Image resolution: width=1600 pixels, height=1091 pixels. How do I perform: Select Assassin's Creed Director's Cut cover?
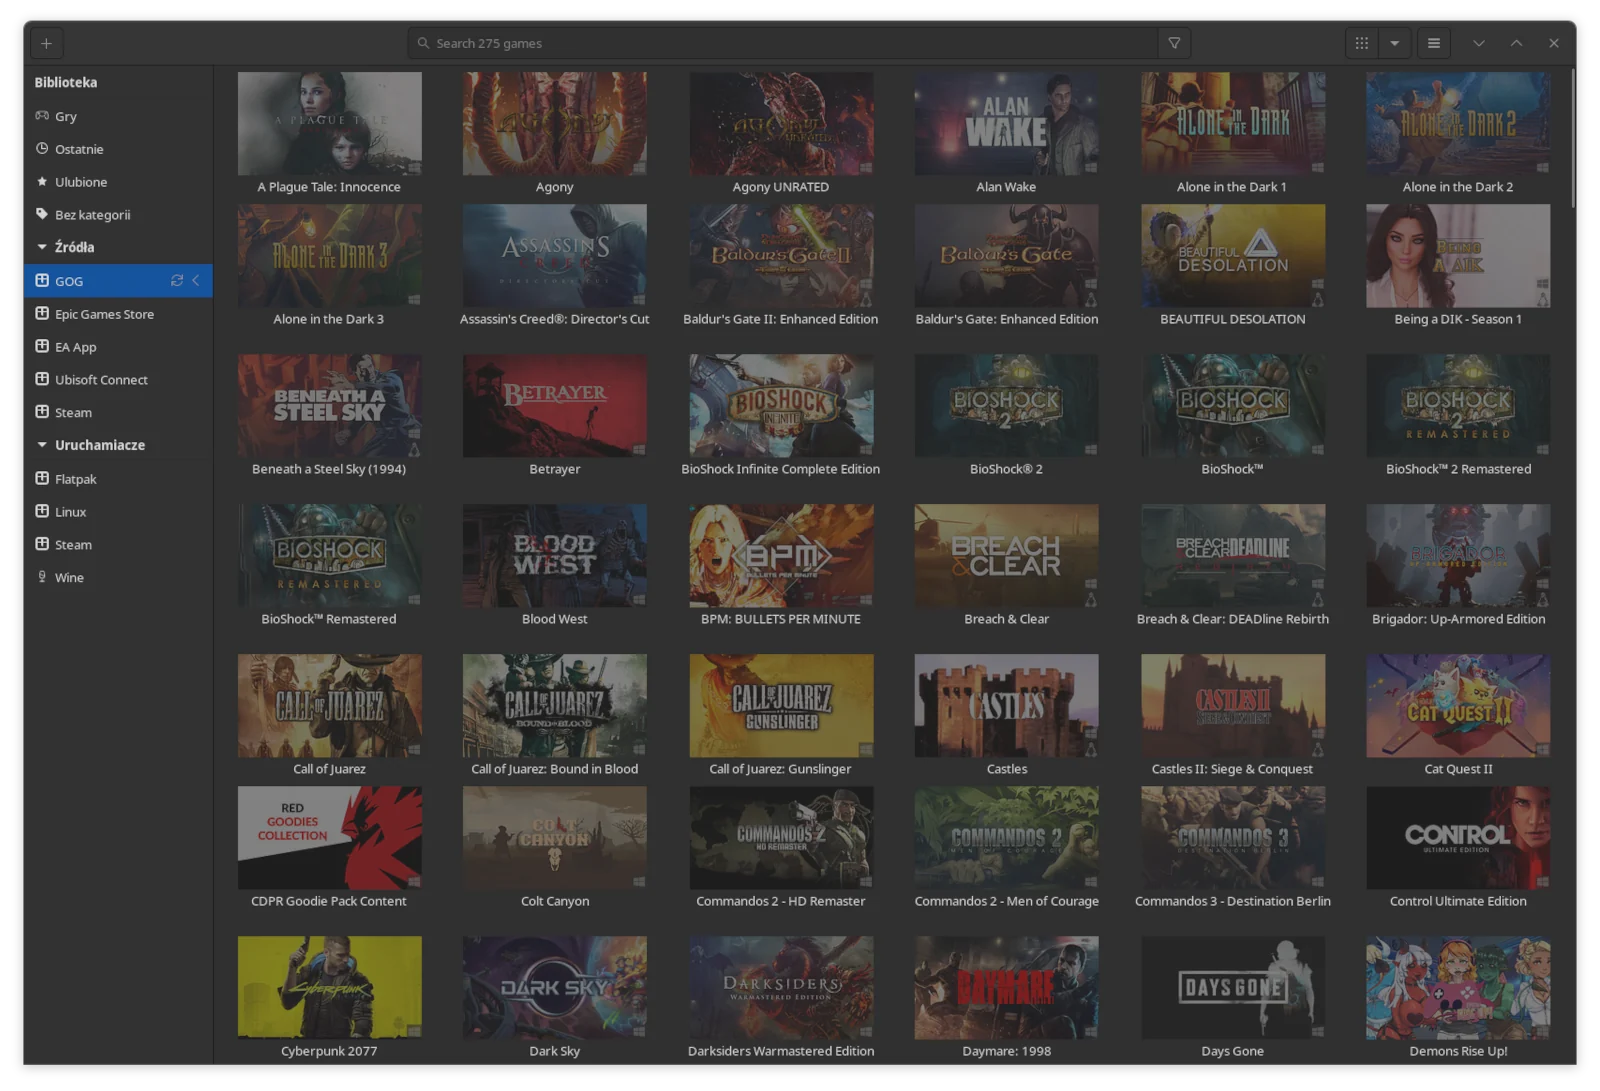555,256
